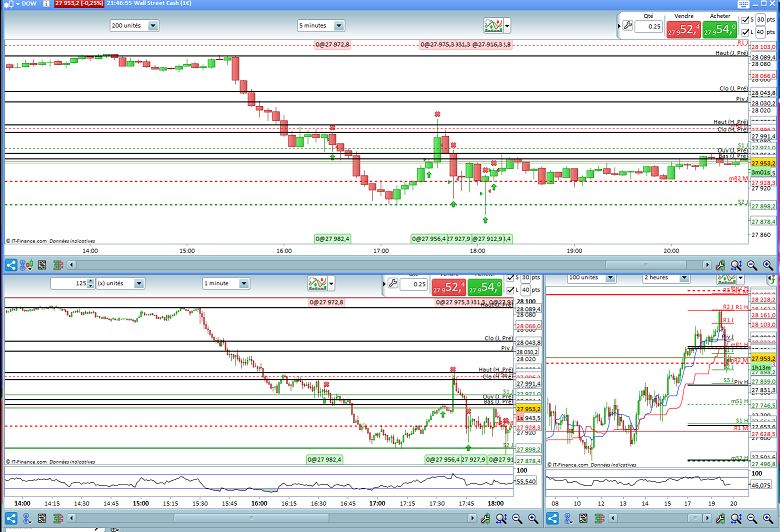
Task: Click the 125 units input field
Action: [x=69, y=284]
